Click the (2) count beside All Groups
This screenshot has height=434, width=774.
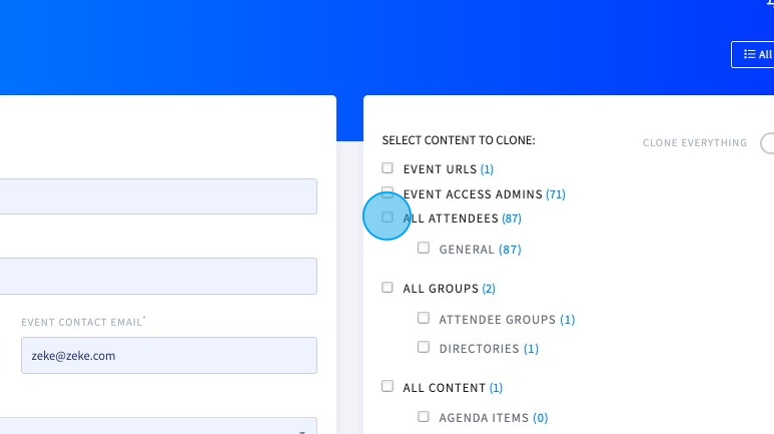pyautogui.click(x=489, y=288)
